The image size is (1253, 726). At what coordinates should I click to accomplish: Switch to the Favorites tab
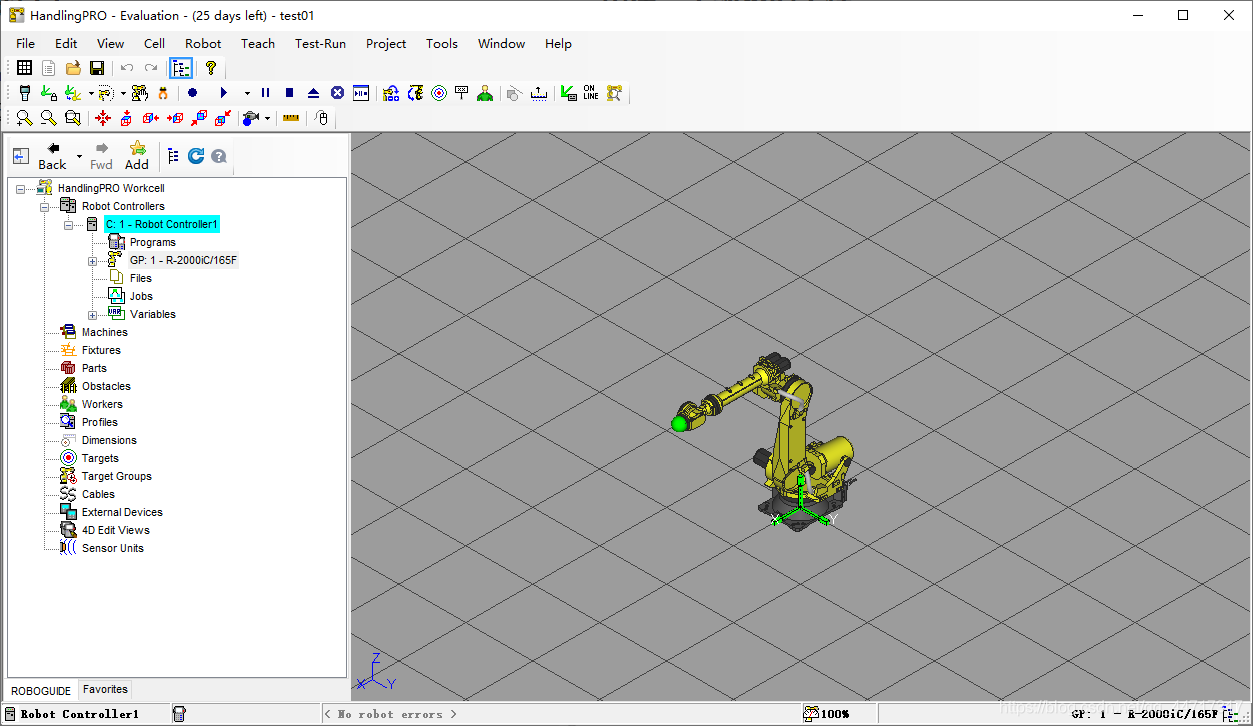point(105,689)
